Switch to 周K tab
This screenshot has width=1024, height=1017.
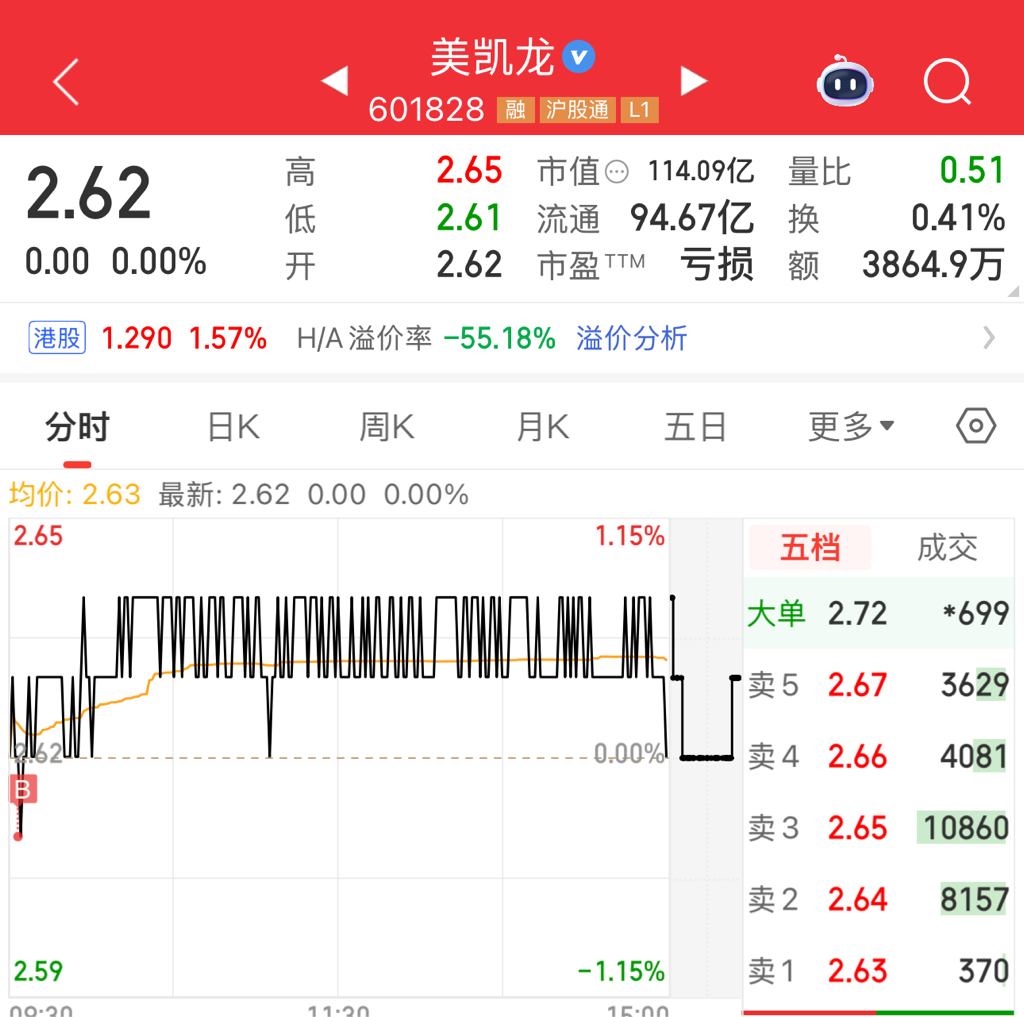click(387, 427)
